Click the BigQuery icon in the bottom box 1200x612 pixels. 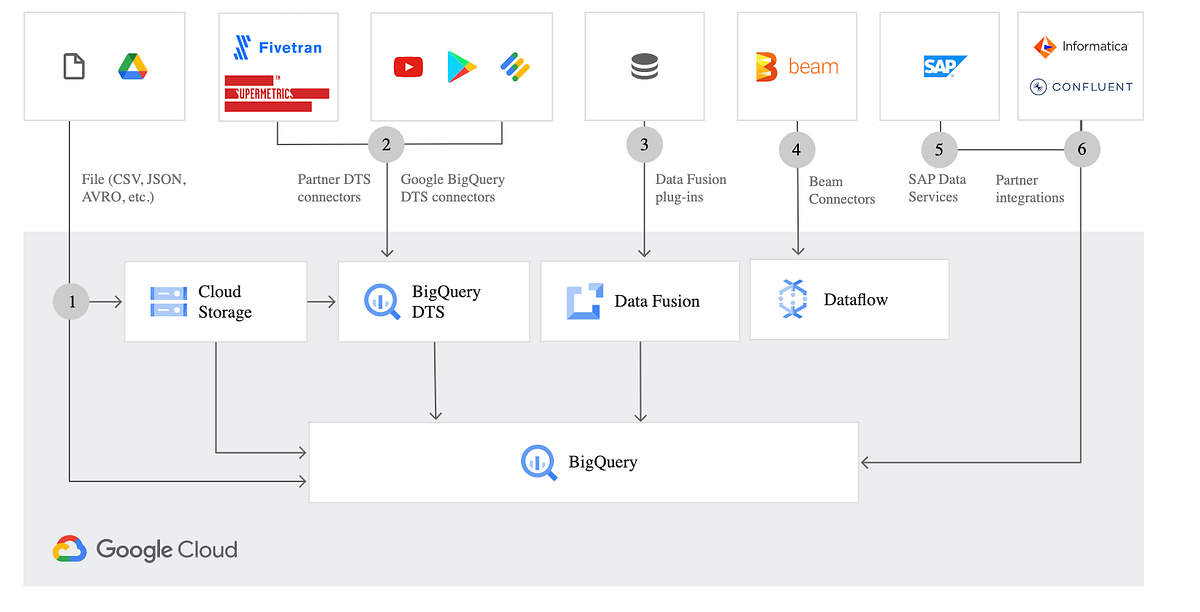pos(539,461)
